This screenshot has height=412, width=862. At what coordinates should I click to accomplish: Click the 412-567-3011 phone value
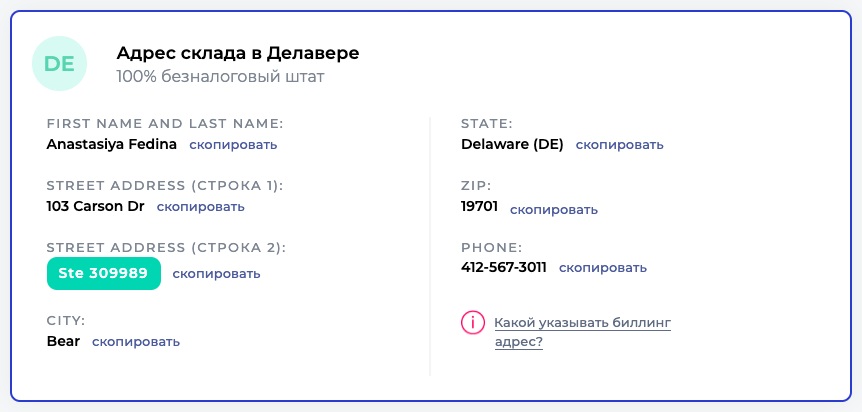(503, 268)
